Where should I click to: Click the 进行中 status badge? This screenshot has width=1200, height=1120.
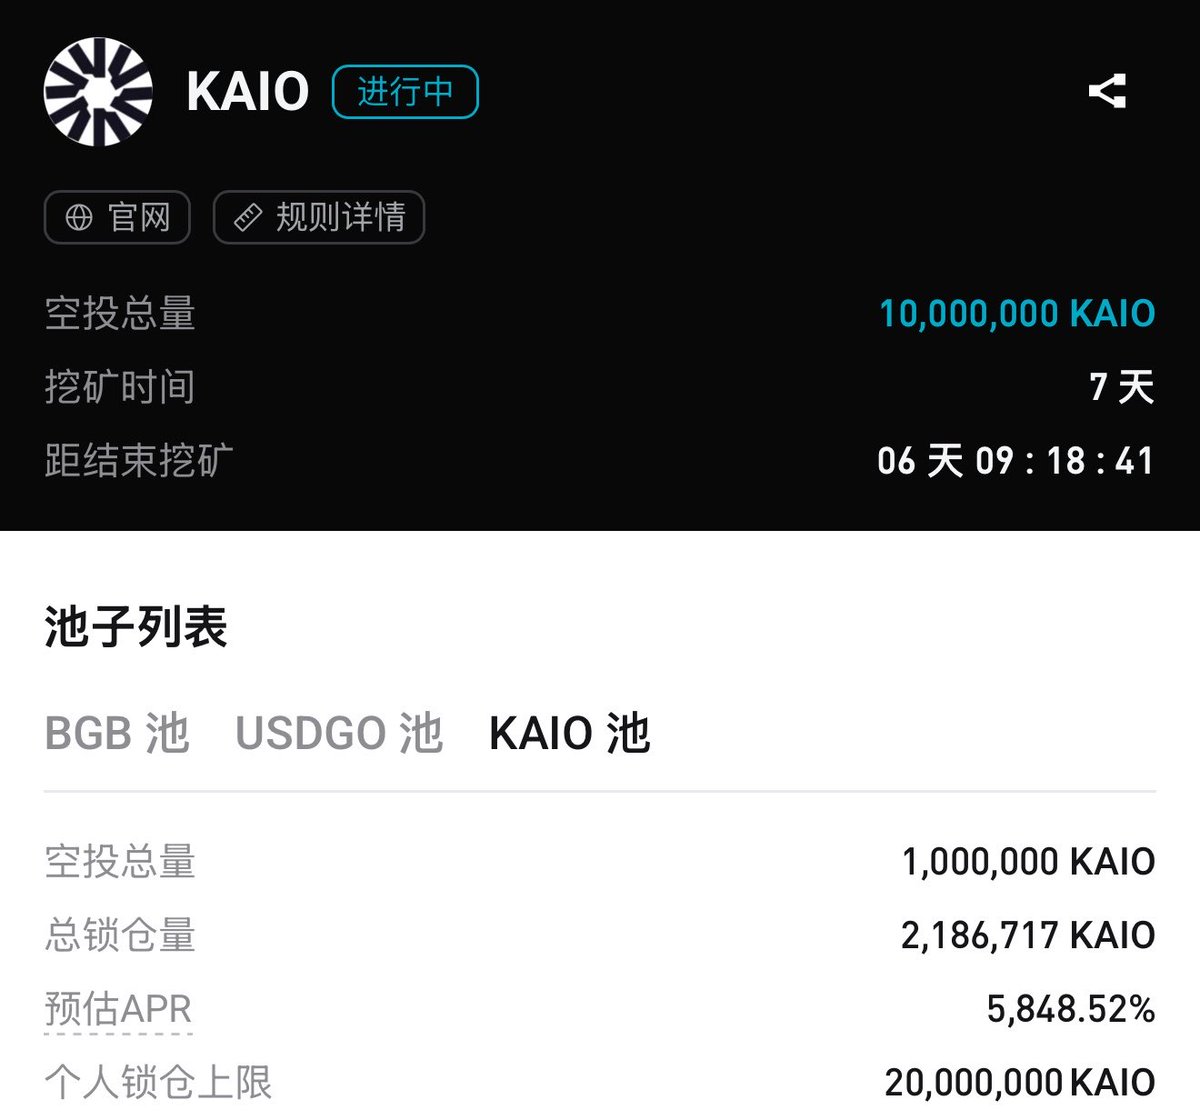[x=405, y=92]
